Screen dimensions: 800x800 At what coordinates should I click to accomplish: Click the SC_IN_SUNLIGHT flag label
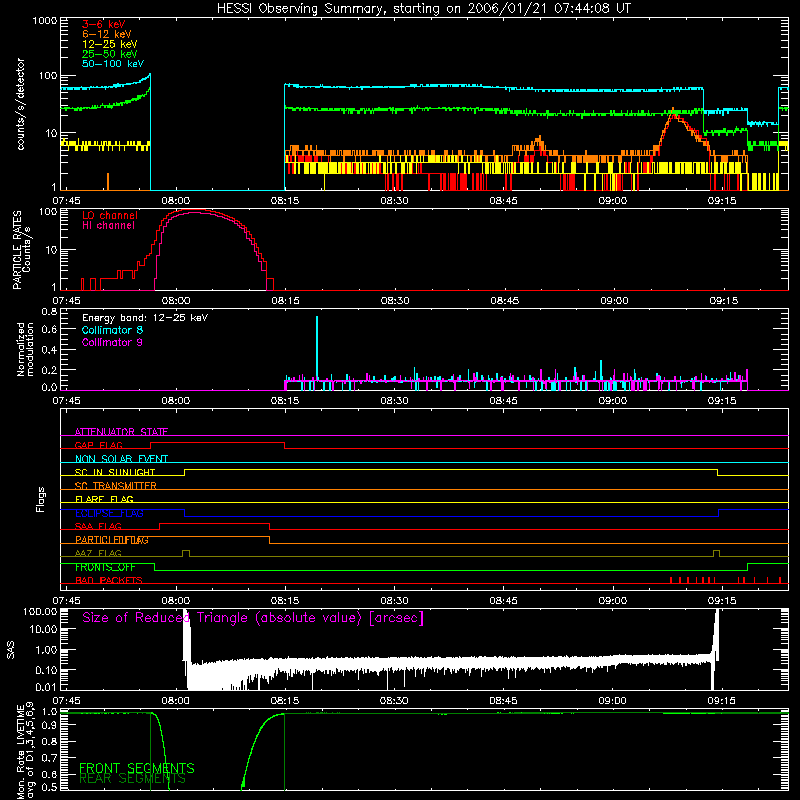pos(115,472)
